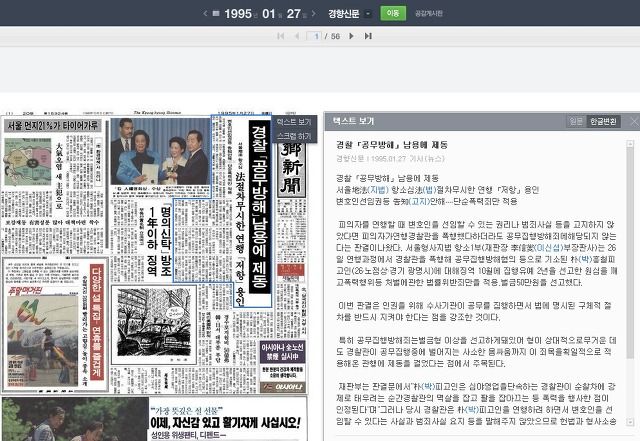Click the 法 절차무시한 연행 저항 용인 subheadline

tap(240, 239)
